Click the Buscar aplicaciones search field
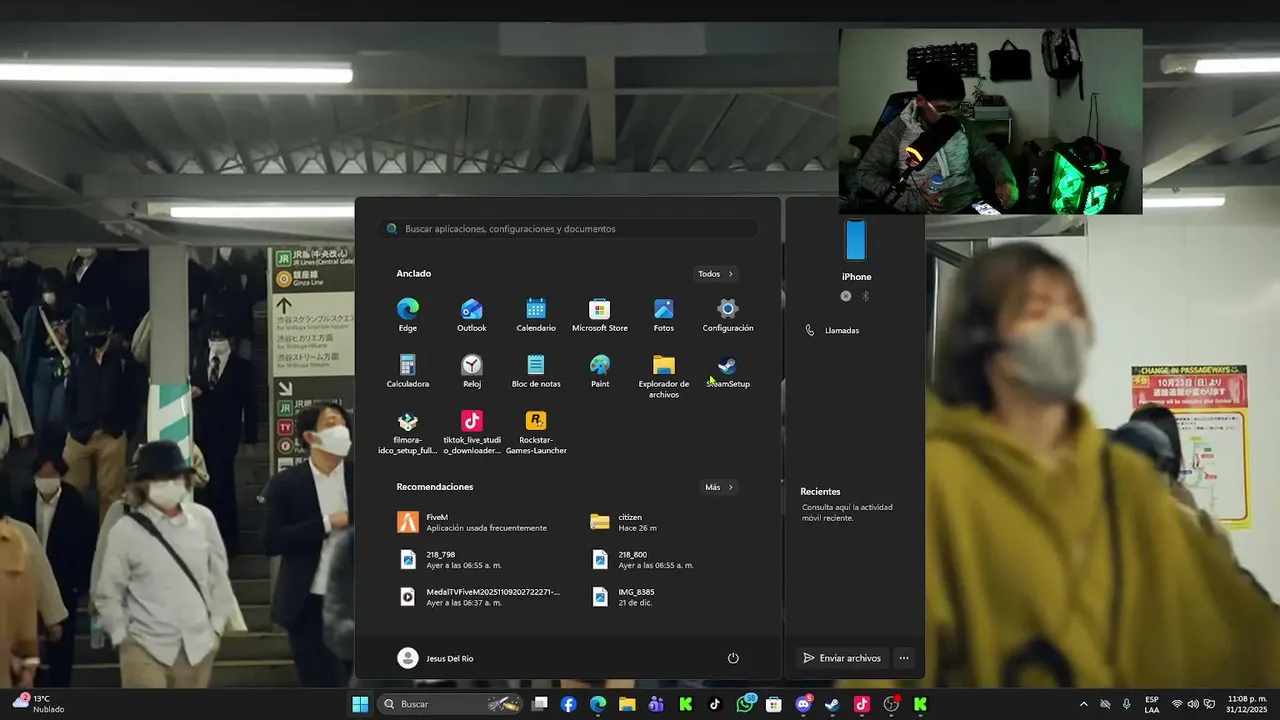Viewport: 1280px width, 720px height. point(570,229)
